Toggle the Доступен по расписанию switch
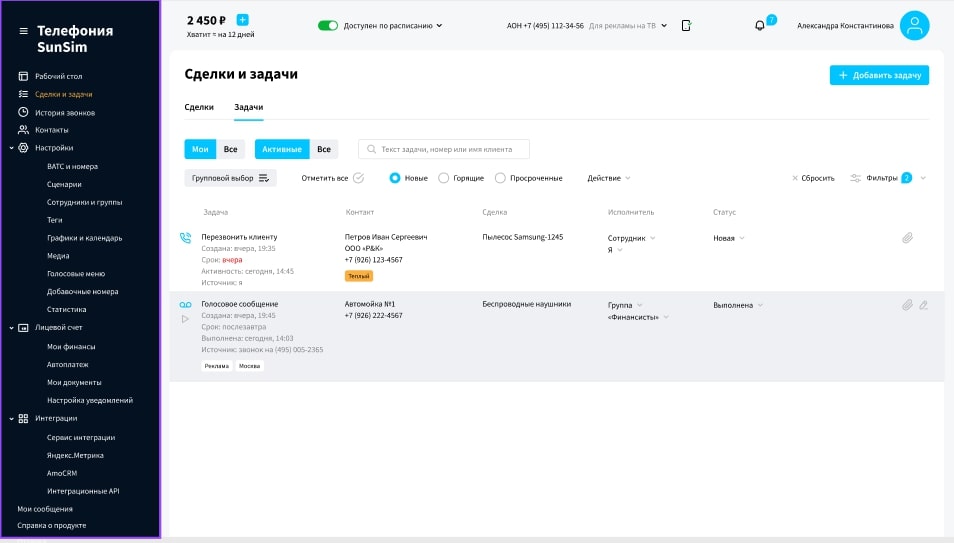 tap(327, 26)
